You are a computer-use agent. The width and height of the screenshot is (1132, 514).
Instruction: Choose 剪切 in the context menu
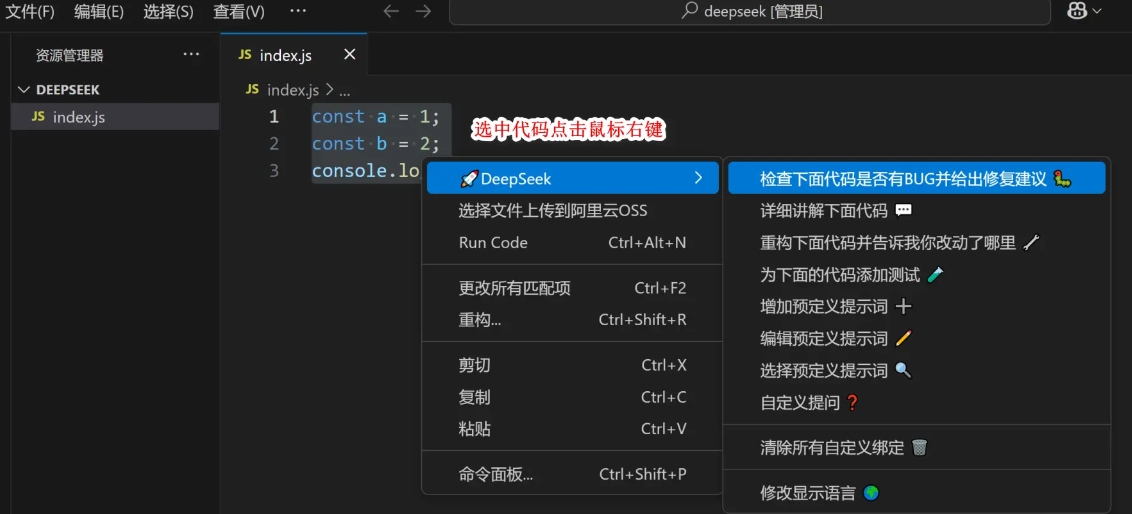click(x=572, y=365)
